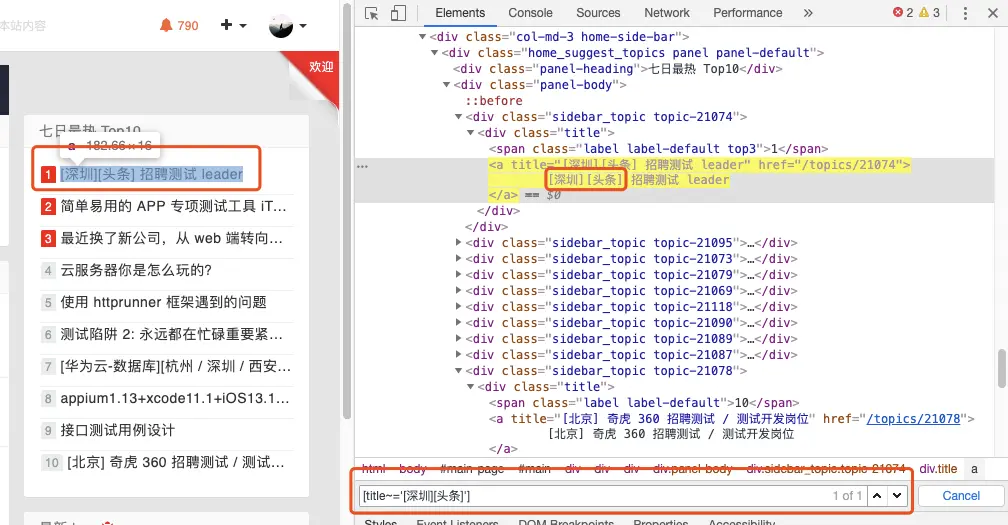Open notification bell showing 790
The image size is (1008, 525).
(179, 26)
